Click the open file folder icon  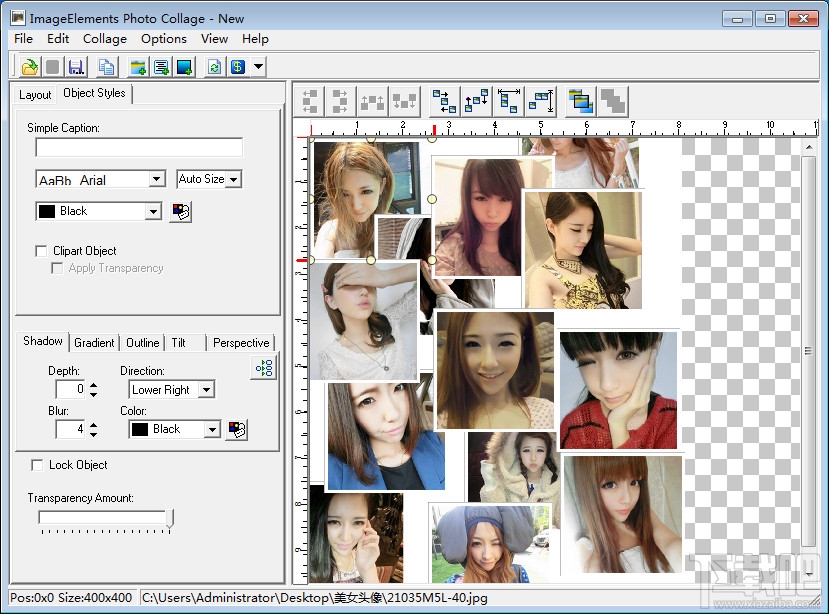(30, 67)
